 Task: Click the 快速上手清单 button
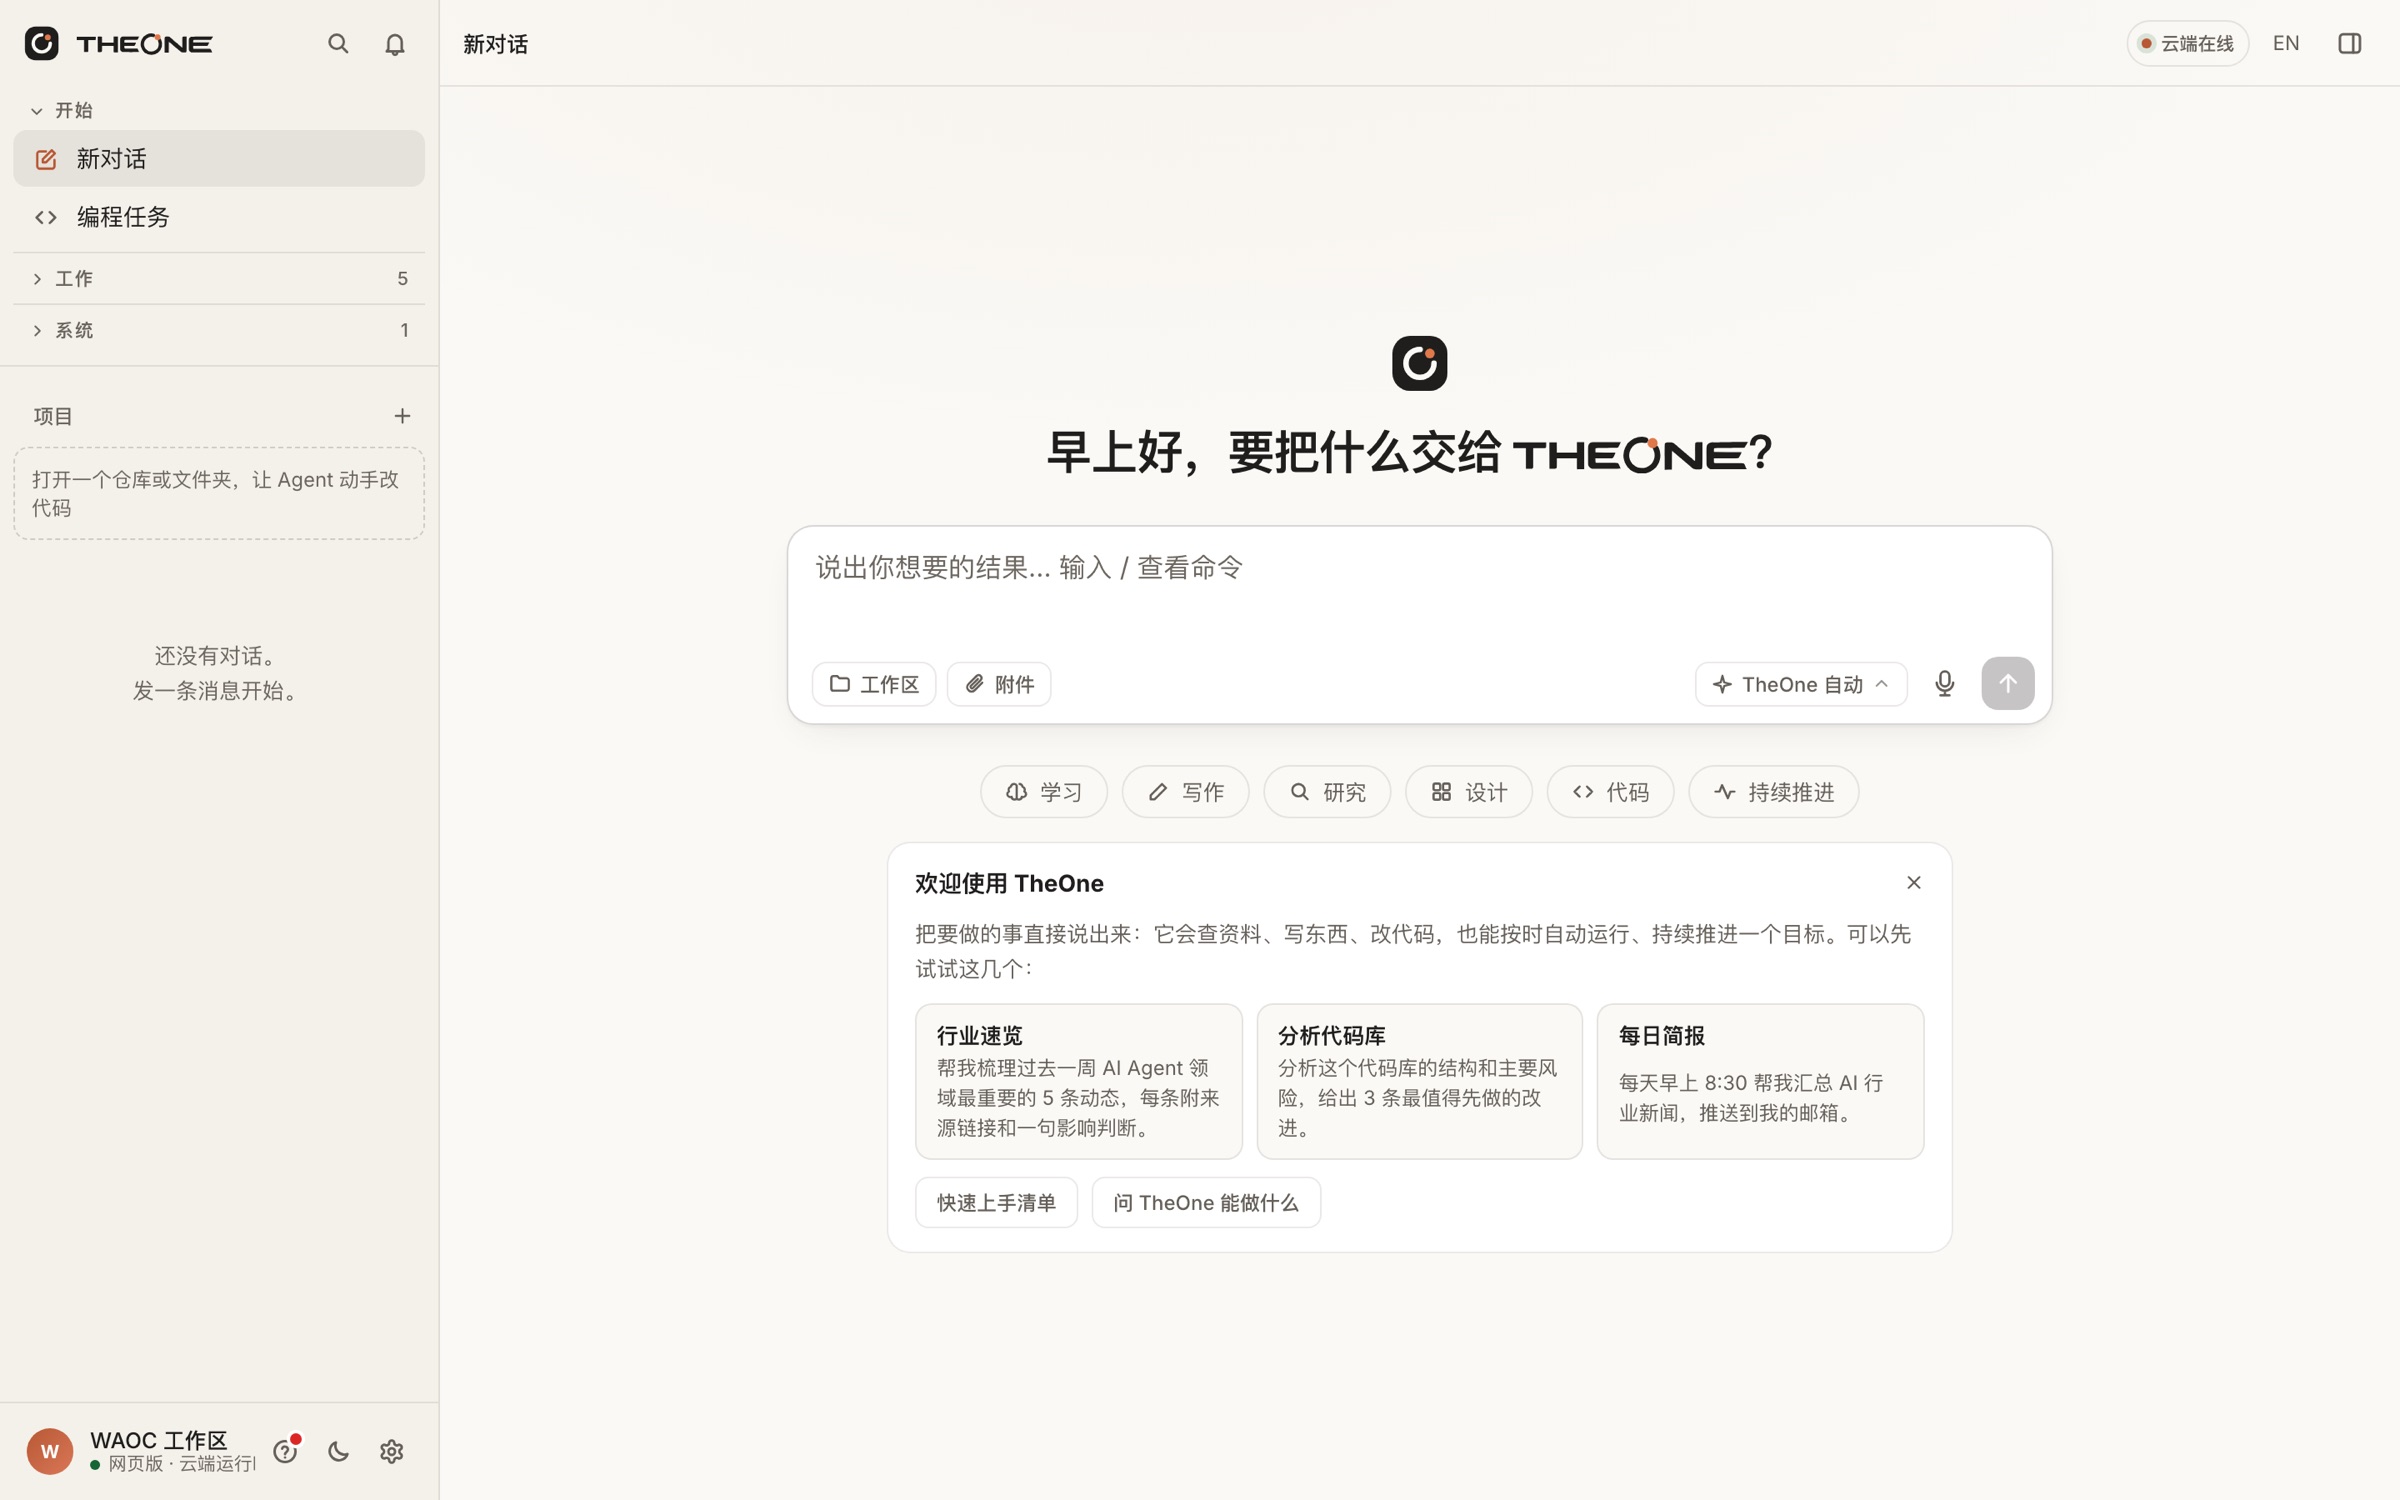(x=996, y=1202)
